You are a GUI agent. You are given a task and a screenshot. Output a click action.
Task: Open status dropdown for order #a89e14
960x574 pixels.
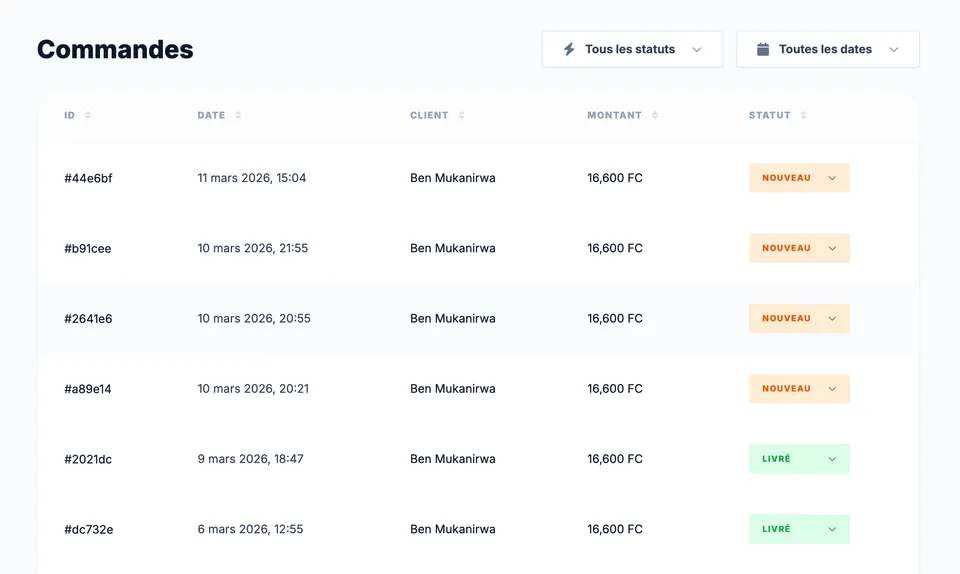tap(799, 389)
